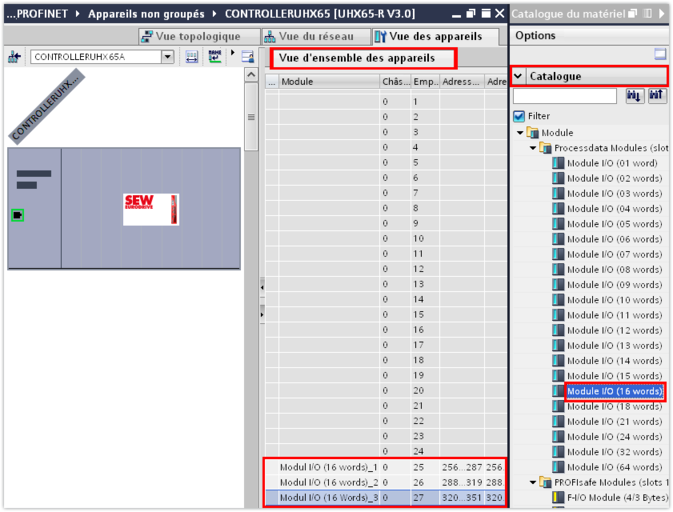Click the leftmost device toolbar icon
Image resolution: width=673 pixels, height=512 pixels.
(14, 58)
